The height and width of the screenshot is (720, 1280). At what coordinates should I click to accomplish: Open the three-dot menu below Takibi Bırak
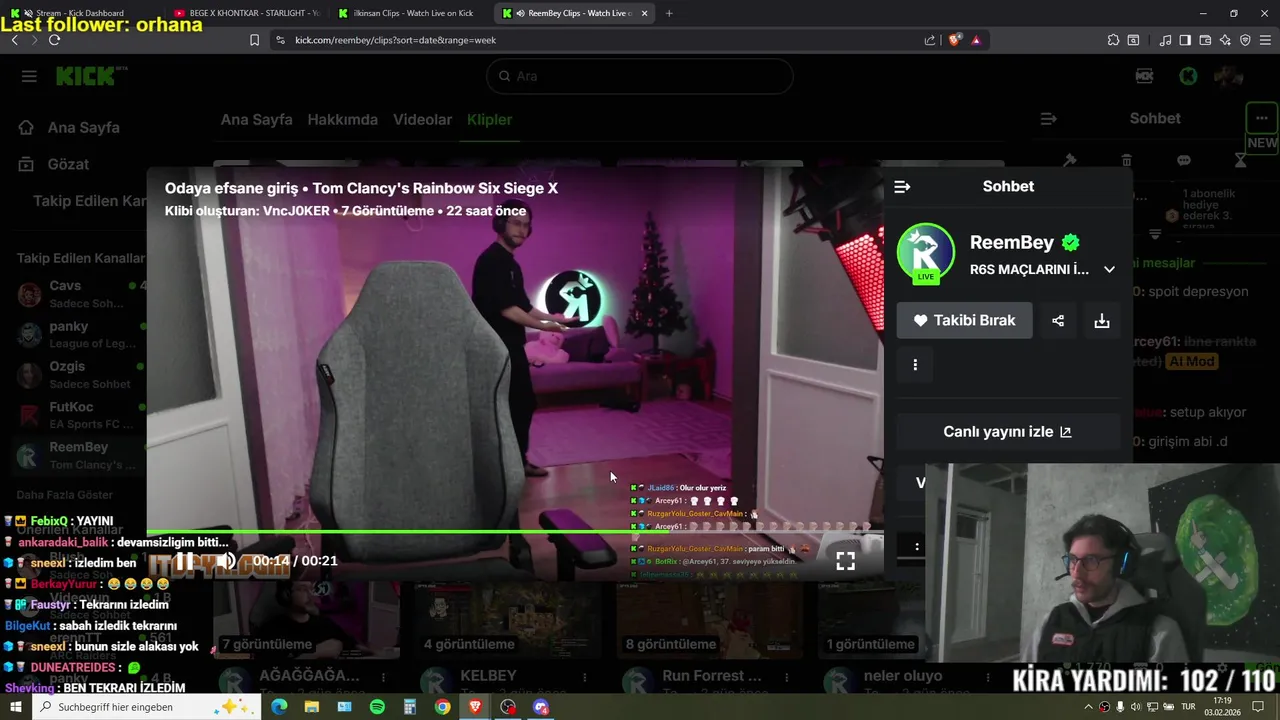click(x=915, y=365)
